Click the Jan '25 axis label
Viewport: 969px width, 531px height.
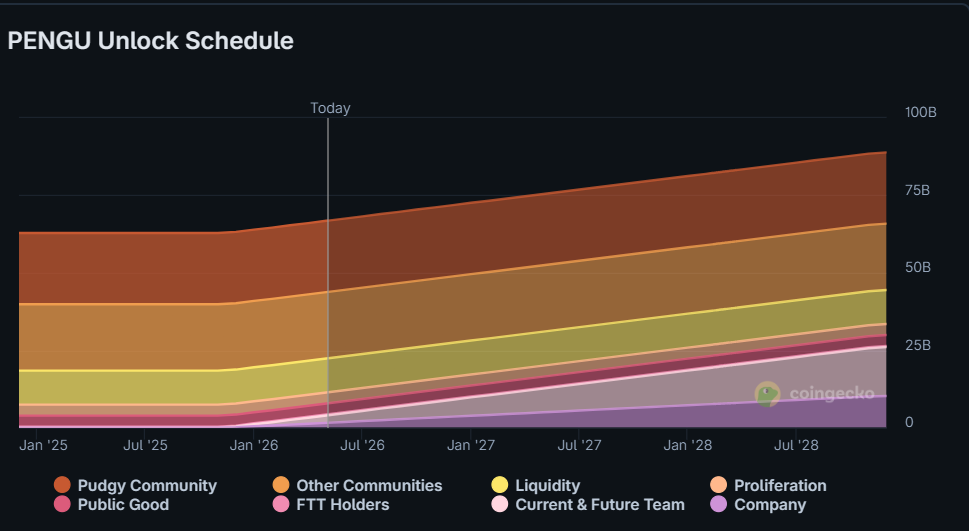(x=43, y=445)
